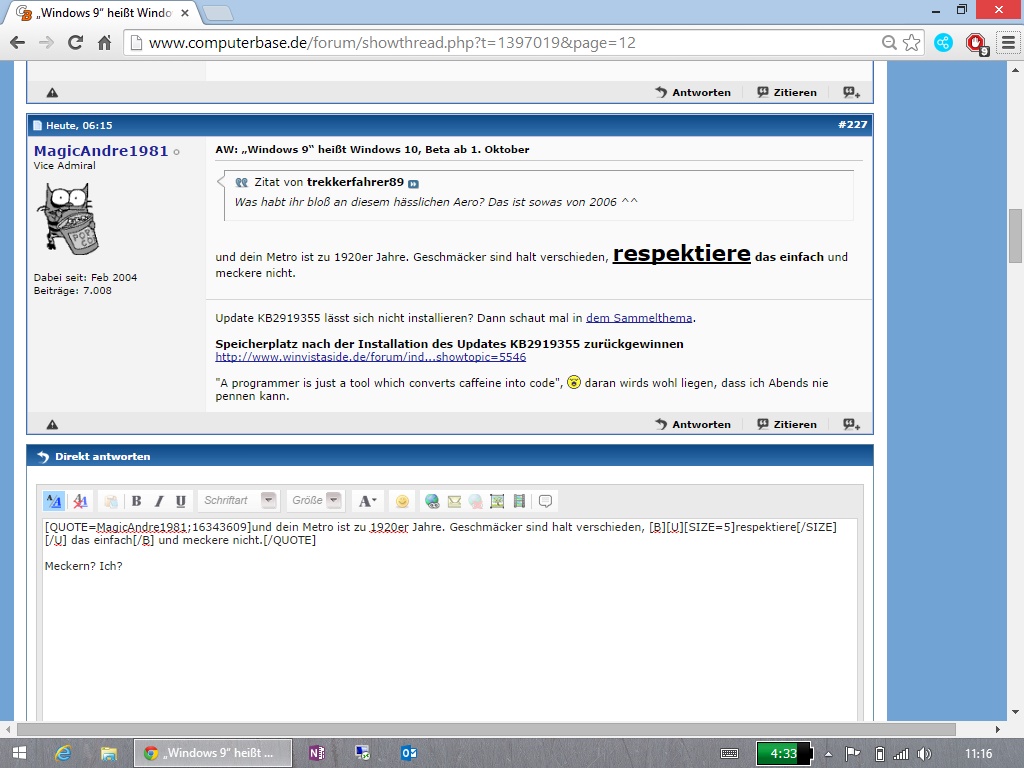
Task: Open the touch keyboard from the taskbar
Action: (x=729, y=754)
